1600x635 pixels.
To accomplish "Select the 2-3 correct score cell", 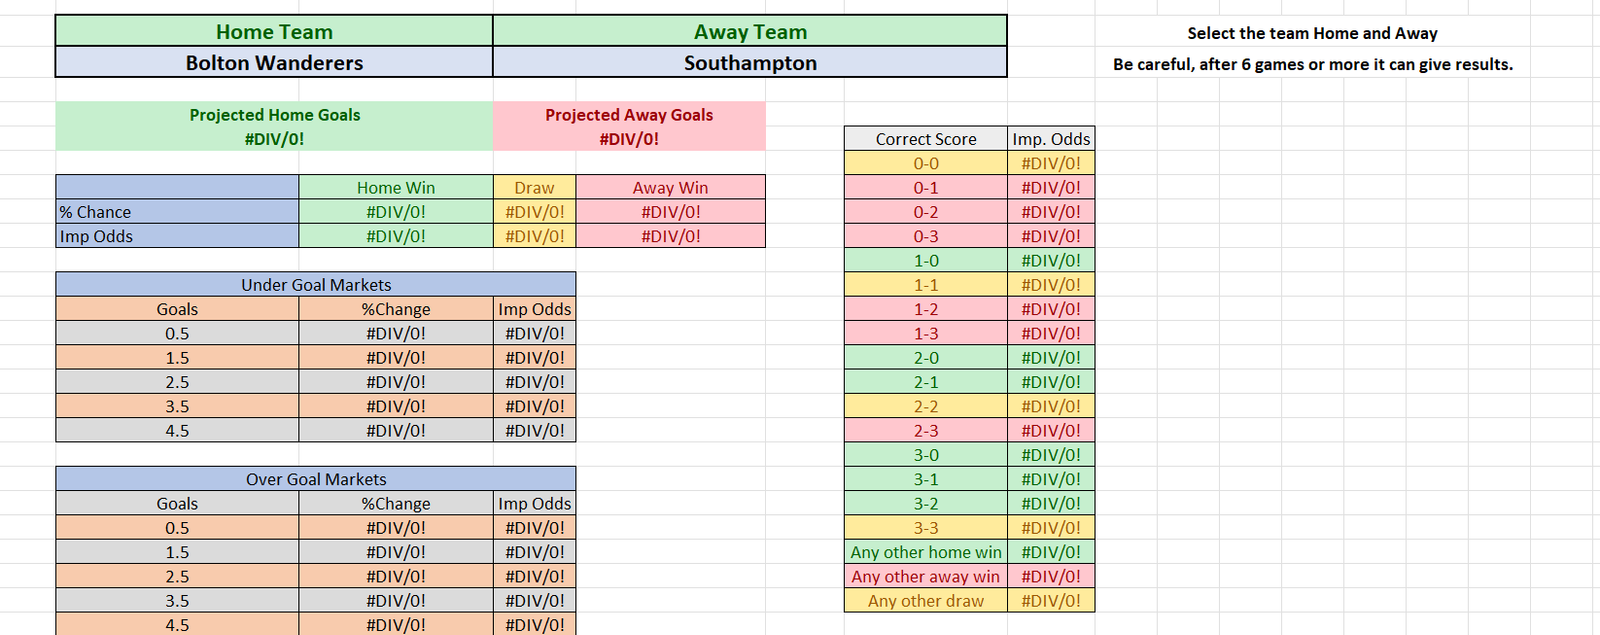I will 926,430.
